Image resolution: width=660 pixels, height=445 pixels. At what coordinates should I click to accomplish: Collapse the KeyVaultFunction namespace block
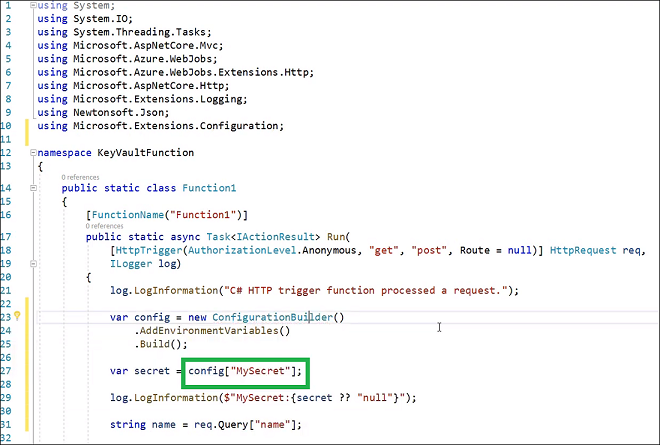click(33, 153)
